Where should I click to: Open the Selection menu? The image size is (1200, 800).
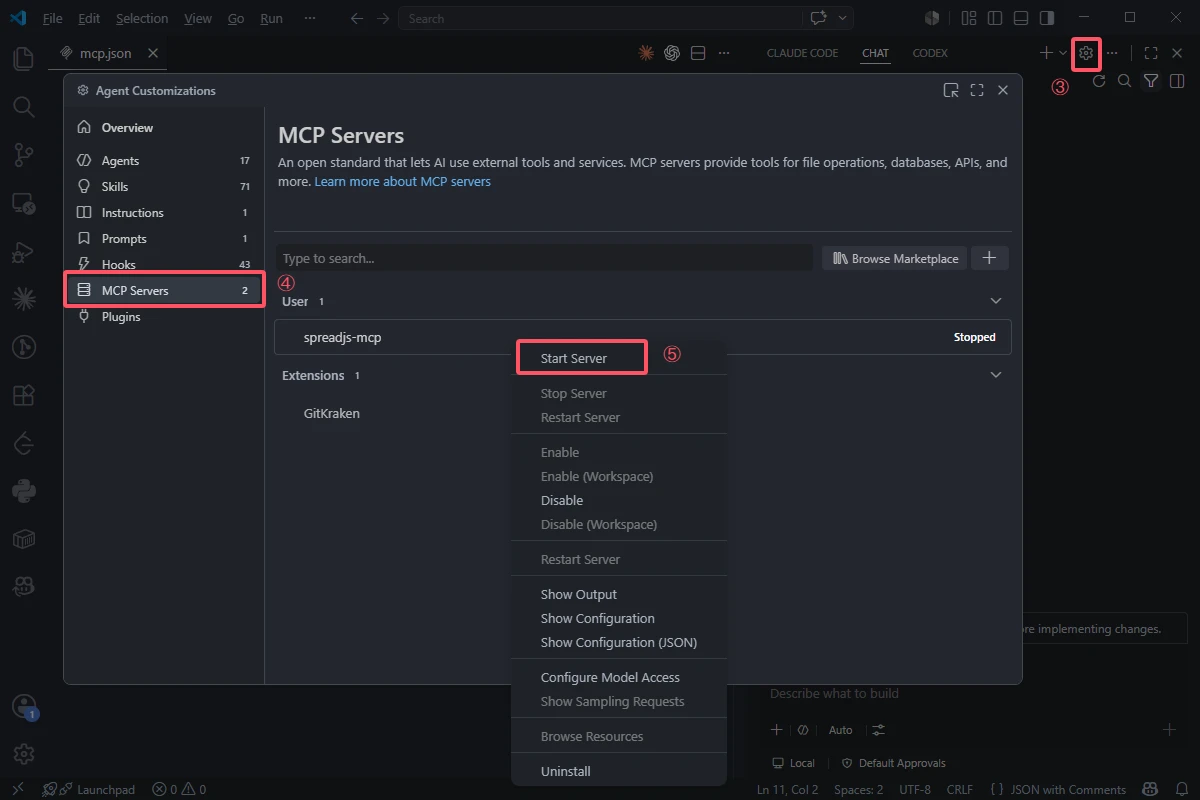(x=142, y=18)
